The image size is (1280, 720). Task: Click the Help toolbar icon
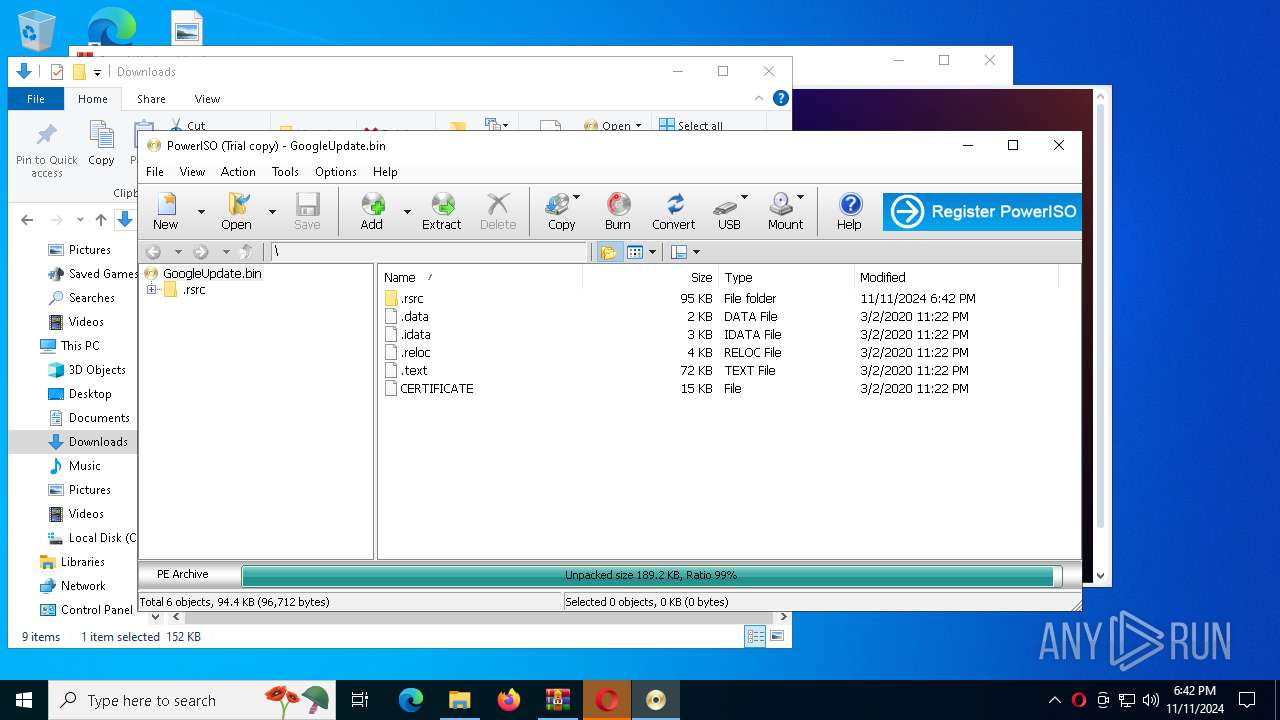coord(849,212)
